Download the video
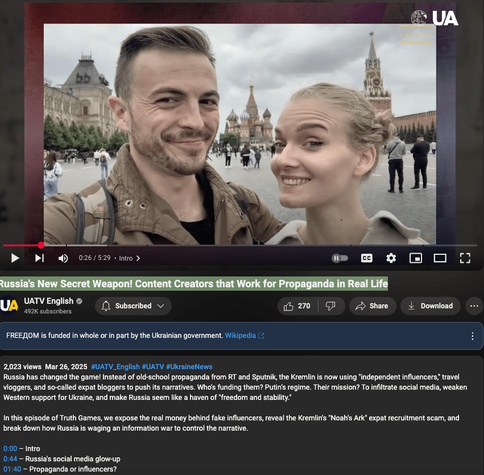484x475 pixels. coord(431,306)
